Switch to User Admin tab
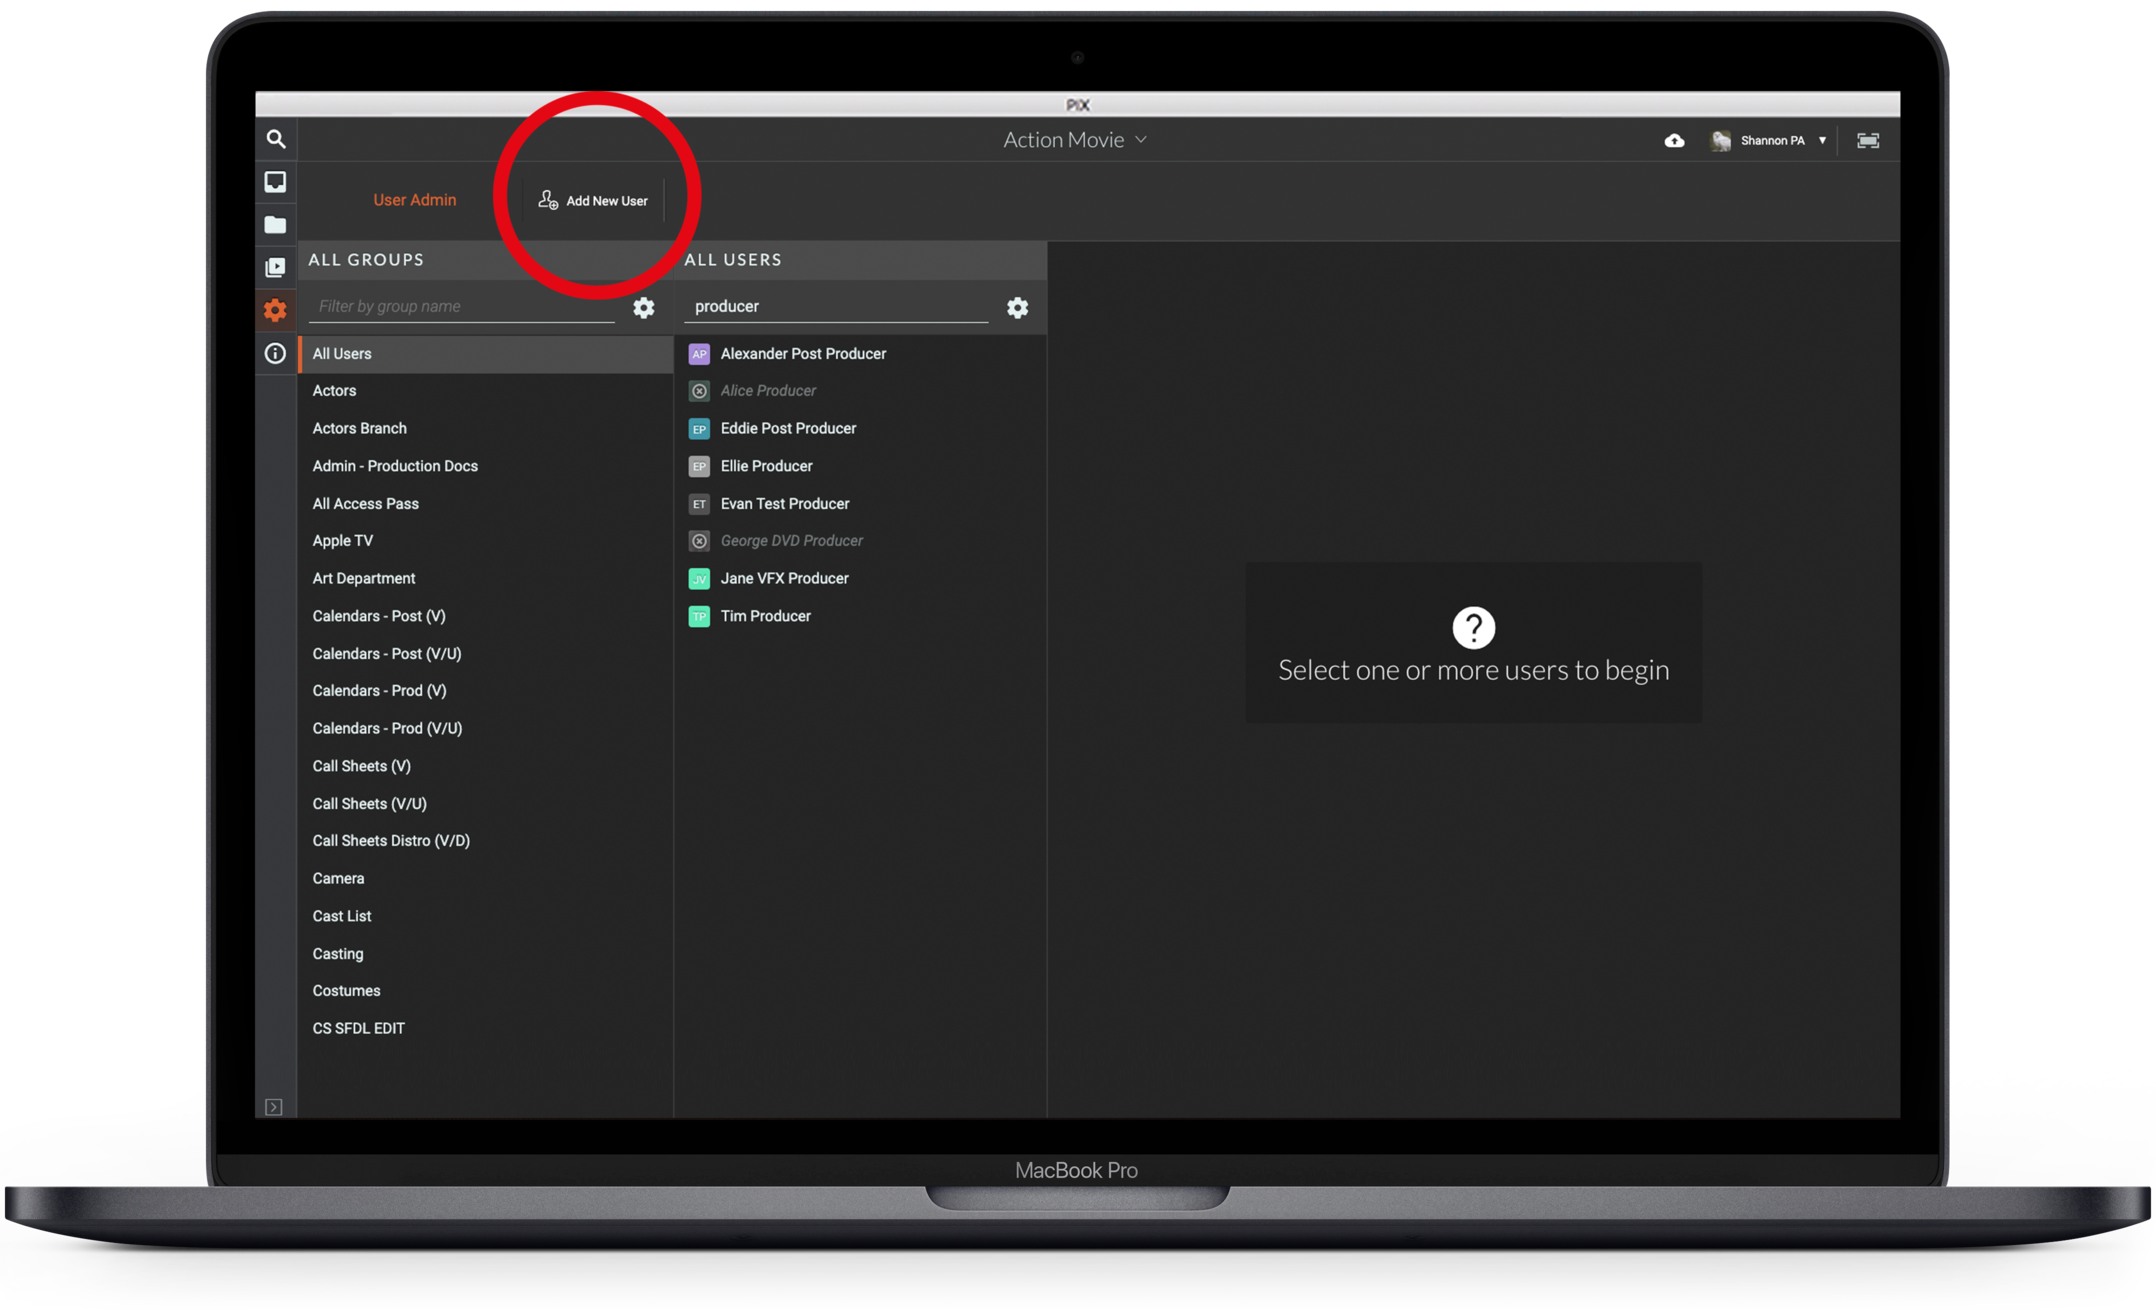This screenshot has height=1310, width=2156. (x=414, y=200)
